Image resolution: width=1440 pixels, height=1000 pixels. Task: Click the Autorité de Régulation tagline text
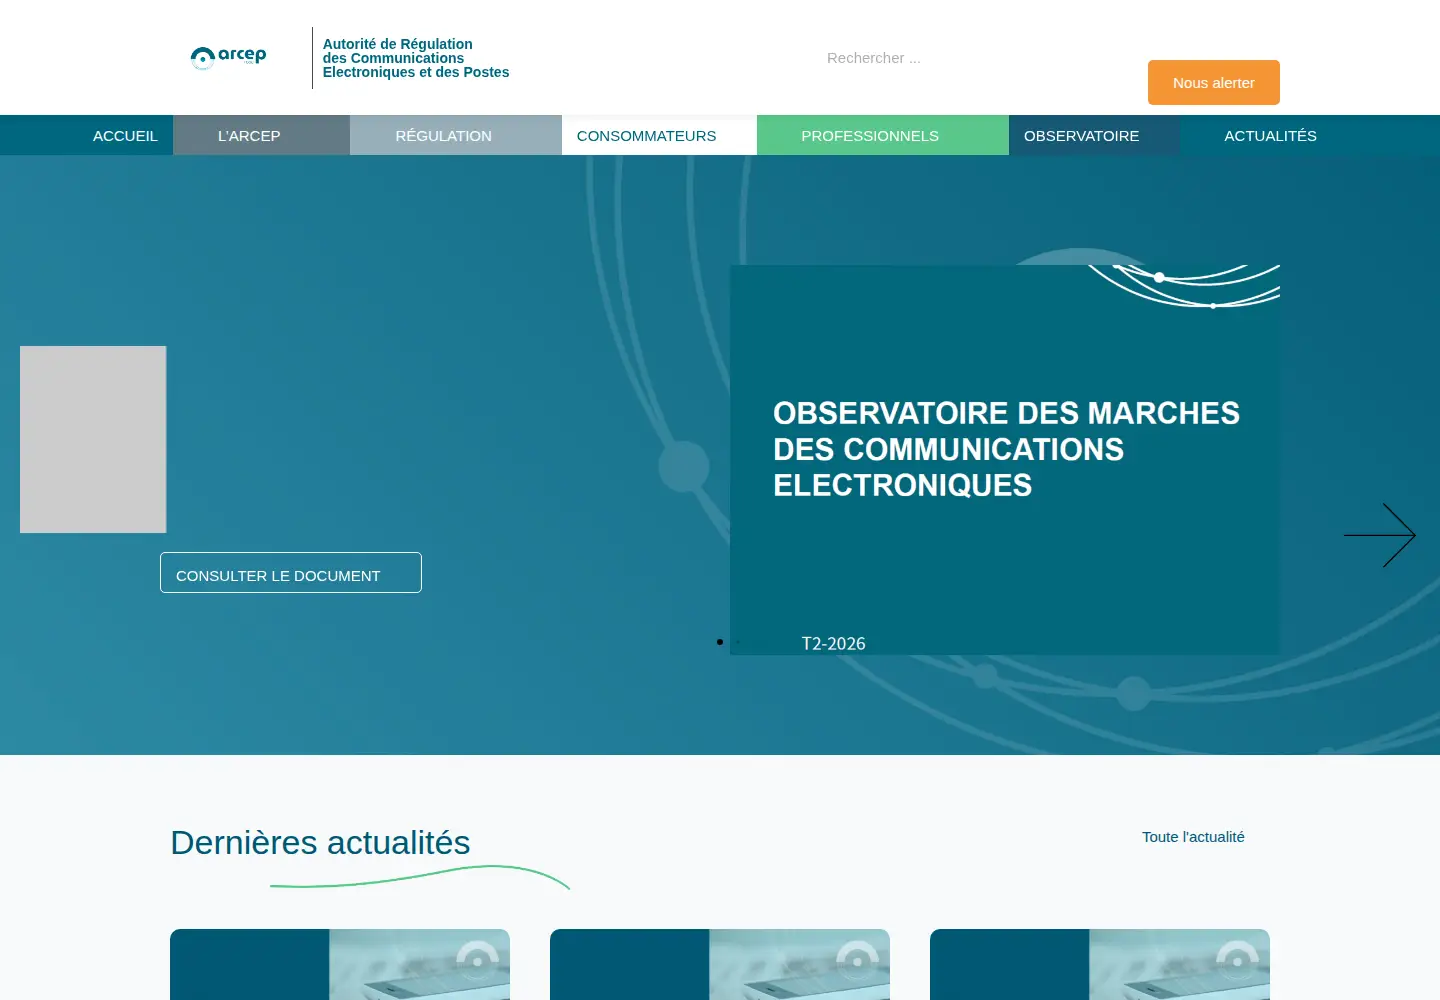tap(416, 58)
